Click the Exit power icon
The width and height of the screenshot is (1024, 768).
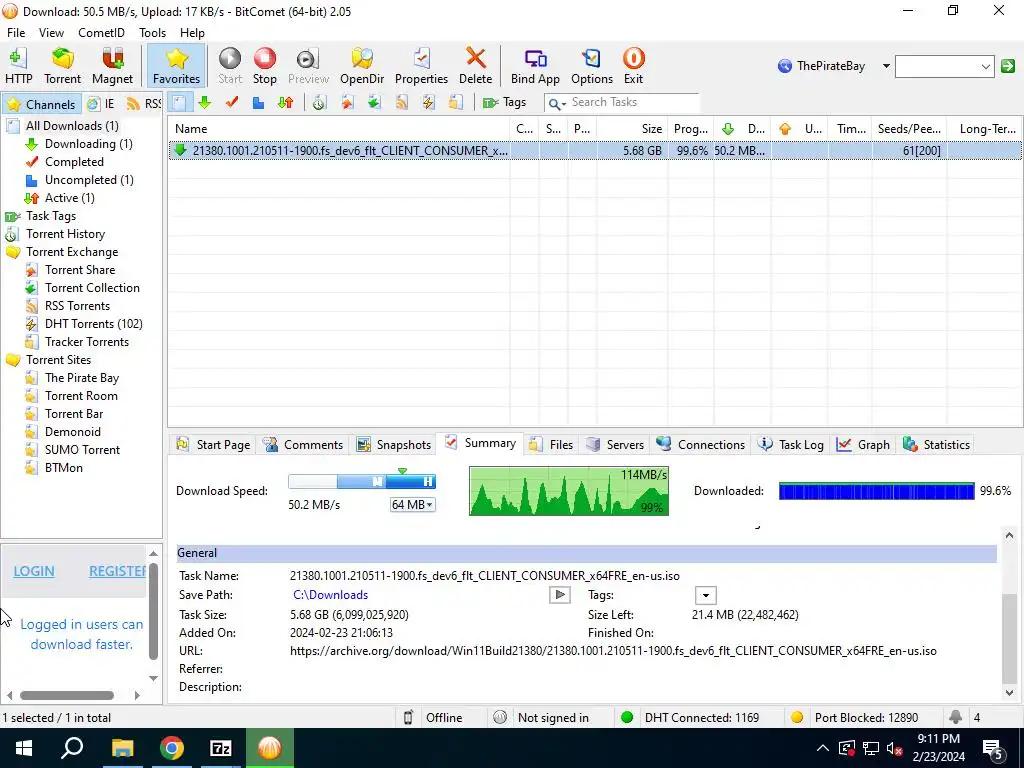click(x=633, y=66)
